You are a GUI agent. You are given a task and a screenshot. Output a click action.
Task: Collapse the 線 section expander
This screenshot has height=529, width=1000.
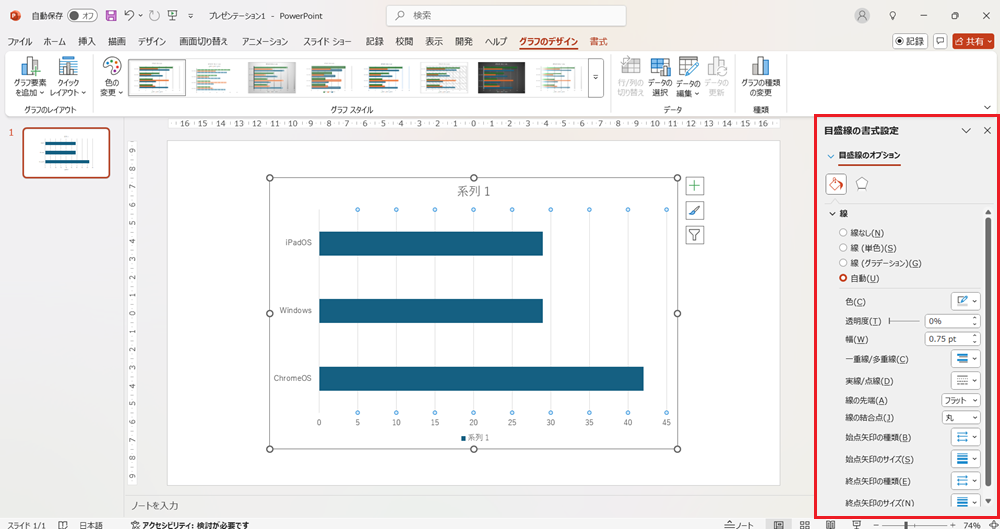[x=832, y=214]
